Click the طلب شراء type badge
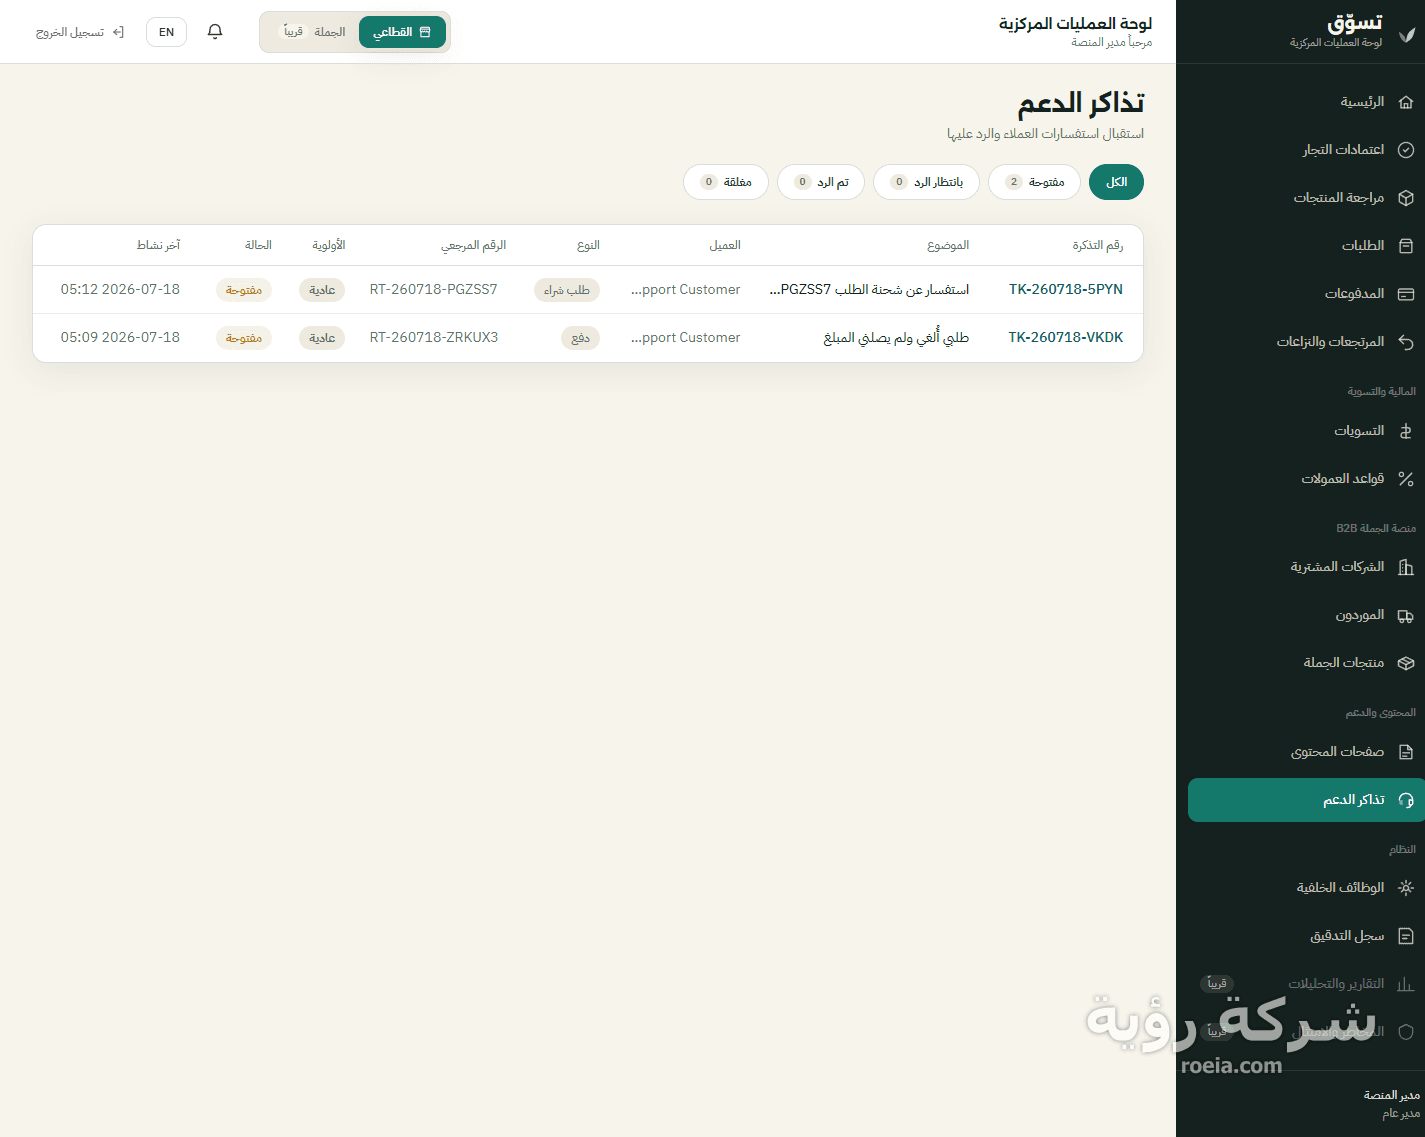 tap(567, 290)
